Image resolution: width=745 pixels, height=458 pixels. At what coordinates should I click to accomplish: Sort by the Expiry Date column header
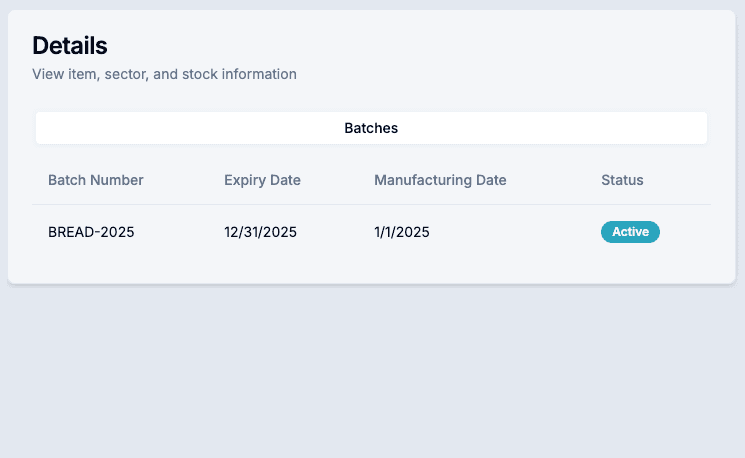coord(262,180)
